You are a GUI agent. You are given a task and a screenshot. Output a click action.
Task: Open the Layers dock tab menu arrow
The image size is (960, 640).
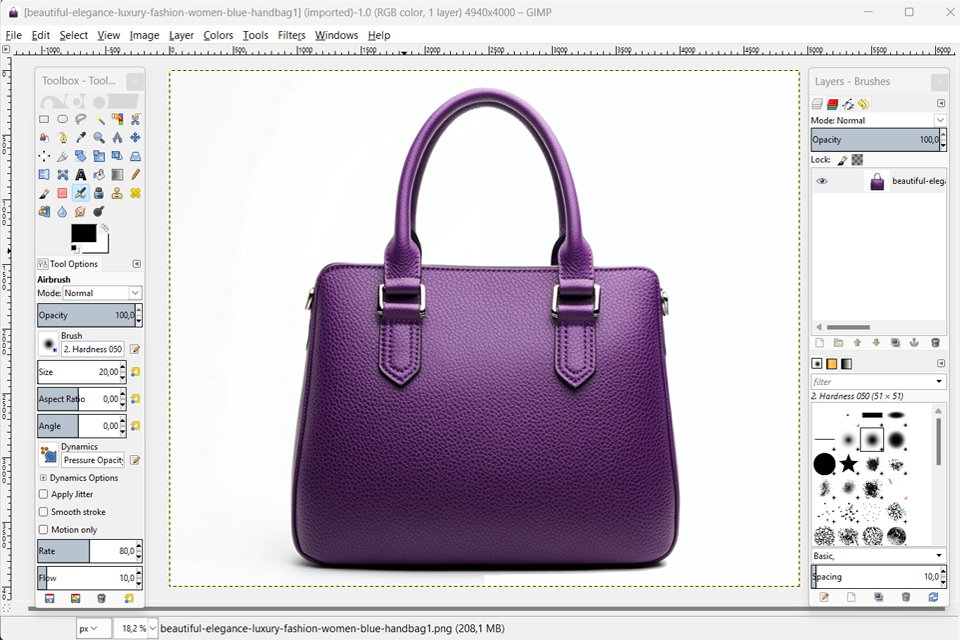coord(941,104)
